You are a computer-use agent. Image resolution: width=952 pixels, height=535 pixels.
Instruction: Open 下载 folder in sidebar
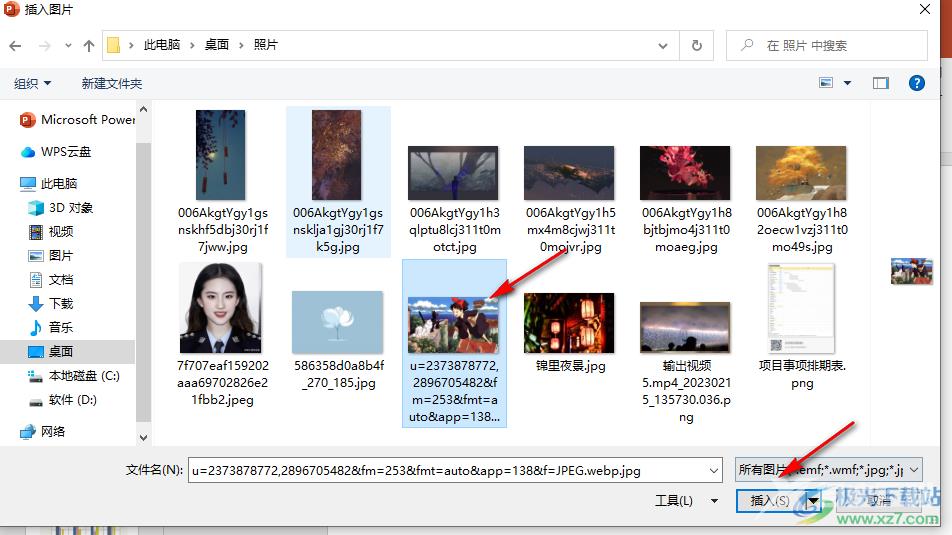pos(51,303)
